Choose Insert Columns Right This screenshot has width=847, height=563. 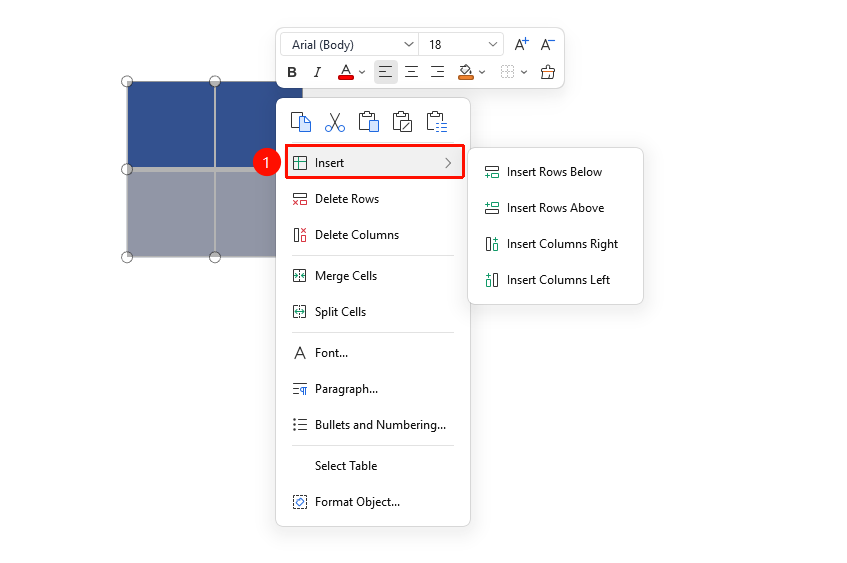point(555,244)
